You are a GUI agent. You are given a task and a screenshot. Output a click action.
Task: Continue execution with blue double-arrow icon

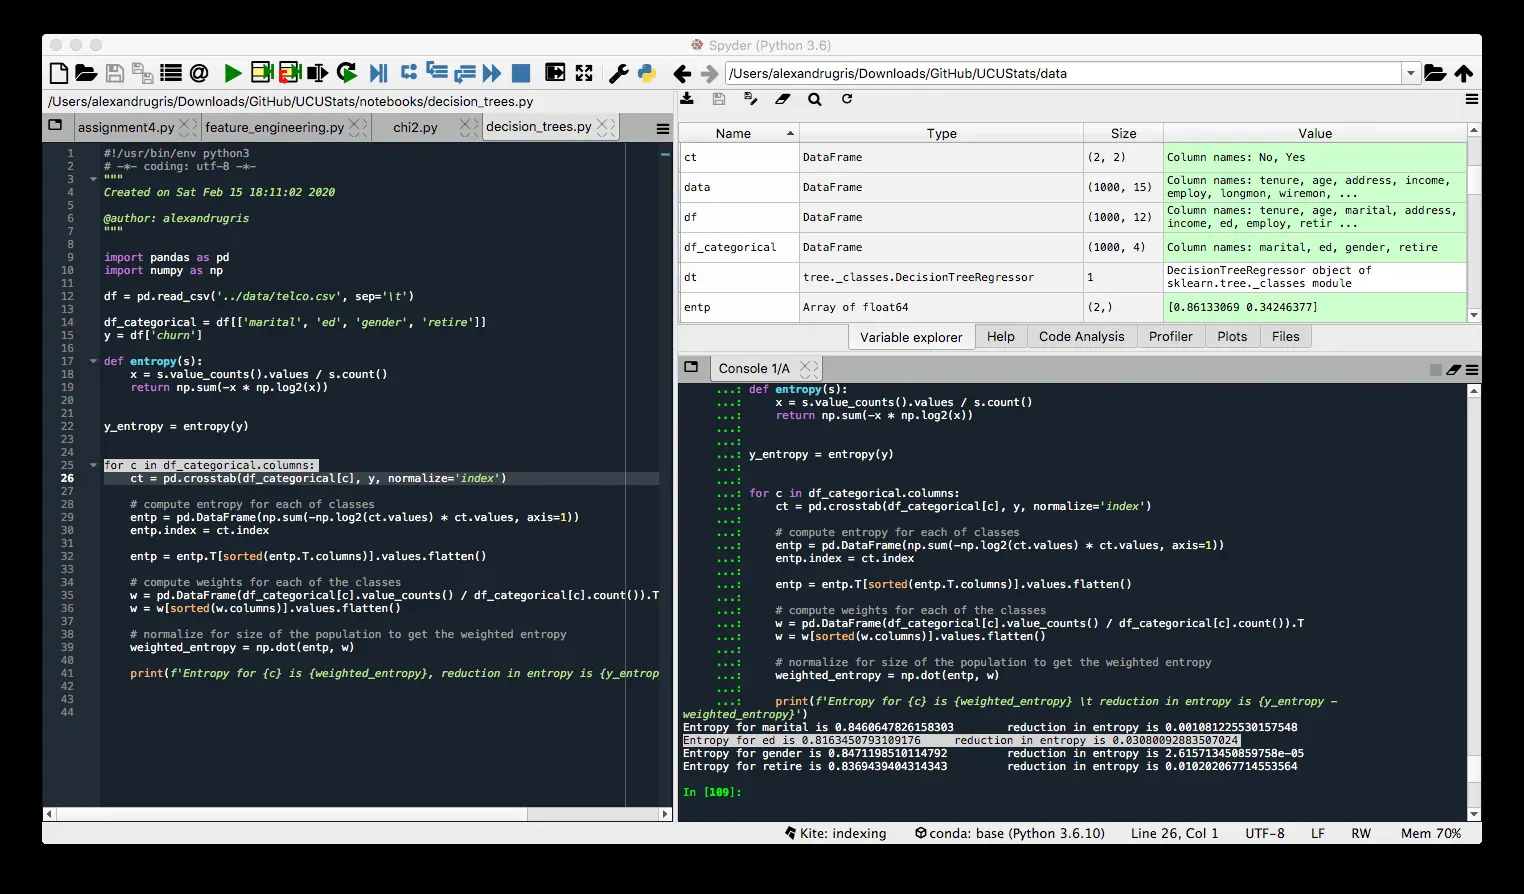pos(491,73)
